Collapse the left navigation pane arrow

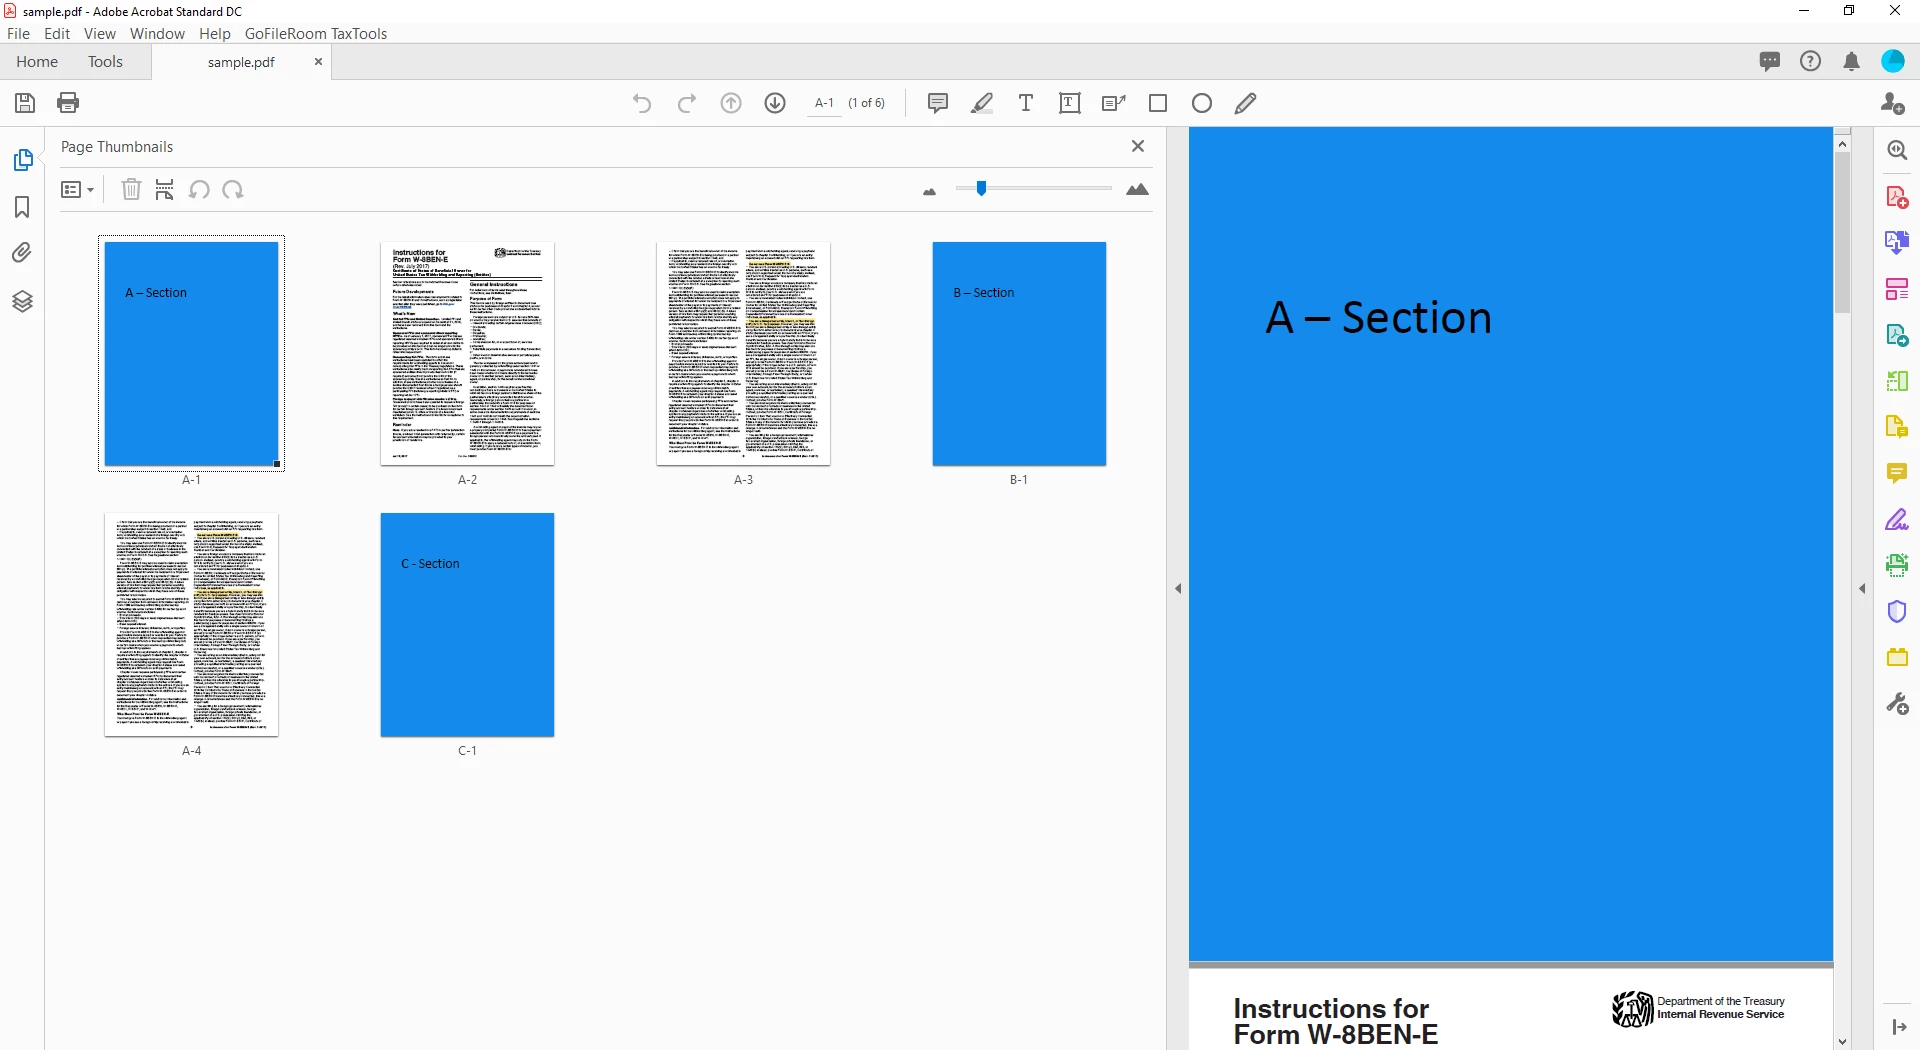(x=1178, y=588)
